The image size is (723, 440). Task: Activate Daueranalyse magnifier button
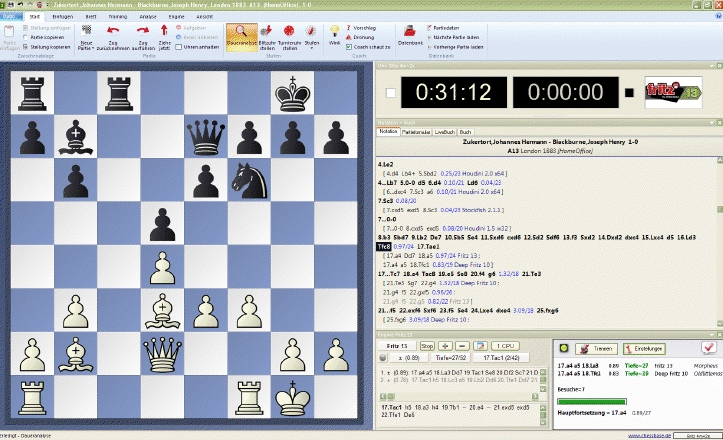point(242,37)
